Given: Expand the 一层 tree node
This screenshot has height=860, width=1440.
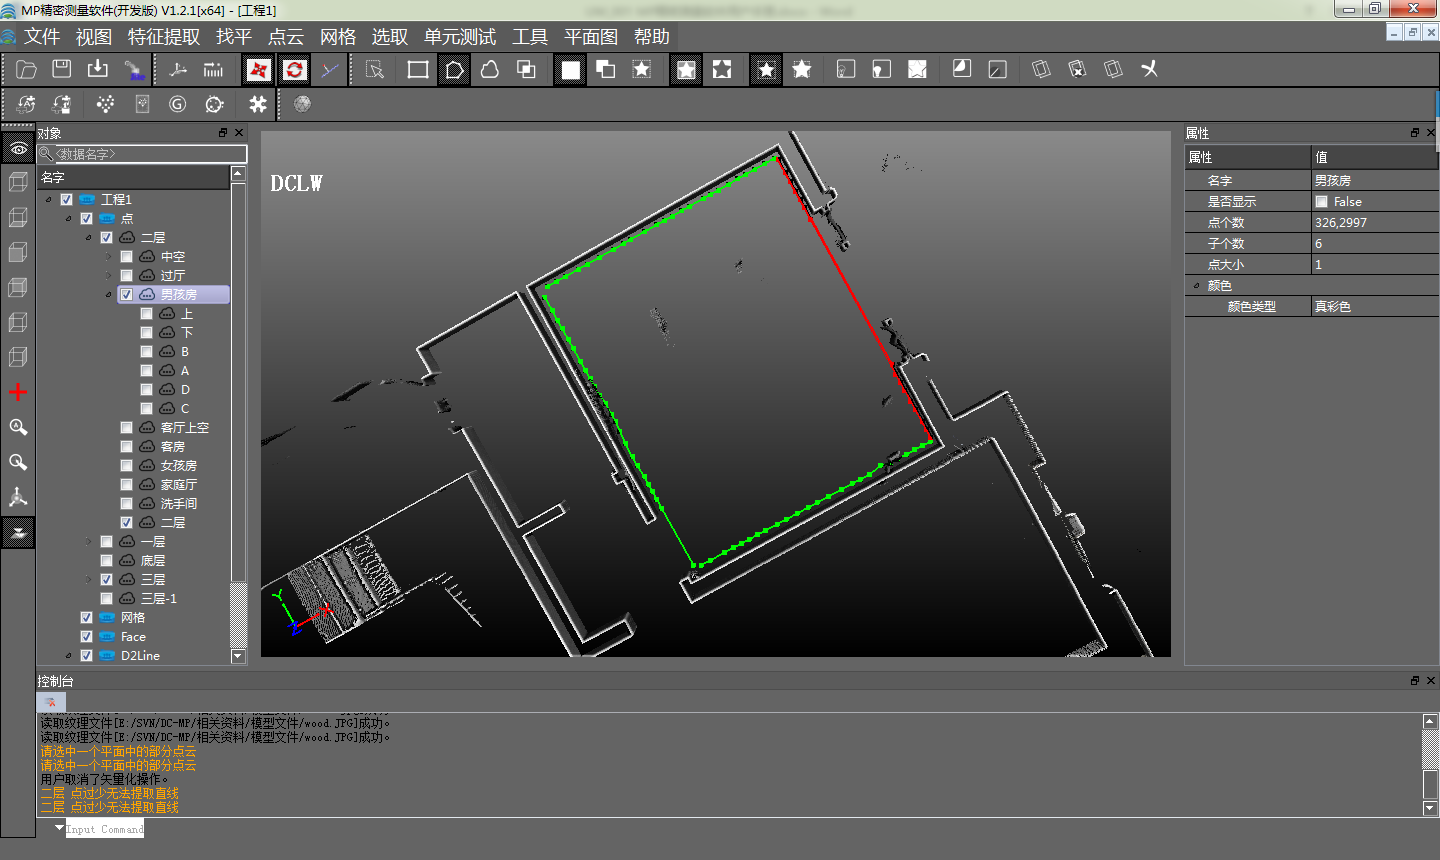Looking at the screenshot, I should tap(88, 542).
